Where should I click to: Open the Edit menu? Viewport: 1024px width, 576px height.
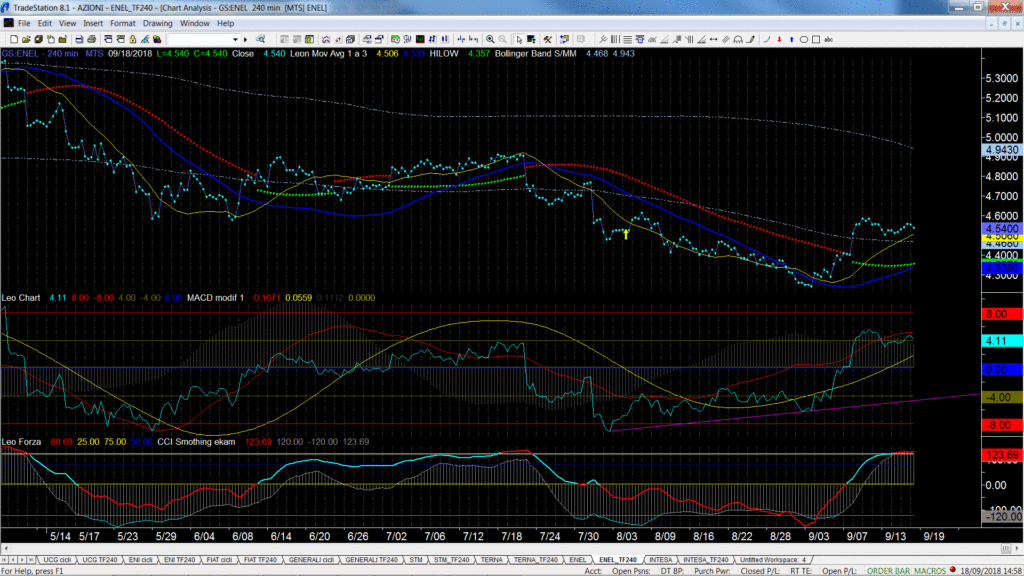pos(44,24)
